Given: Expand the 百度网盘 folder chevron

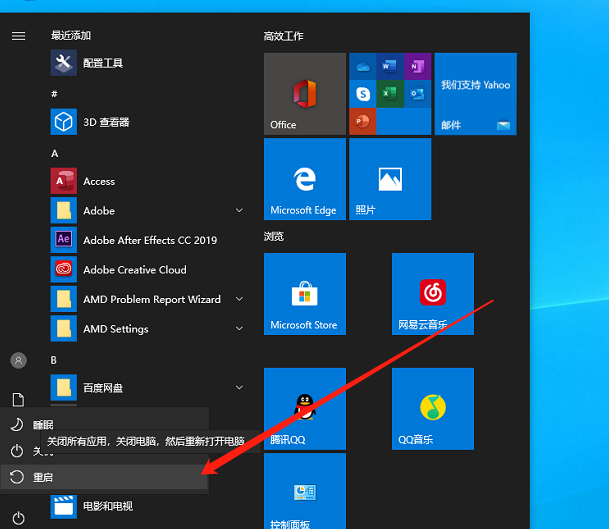Looking at the screenshot, I should point(239,388).
